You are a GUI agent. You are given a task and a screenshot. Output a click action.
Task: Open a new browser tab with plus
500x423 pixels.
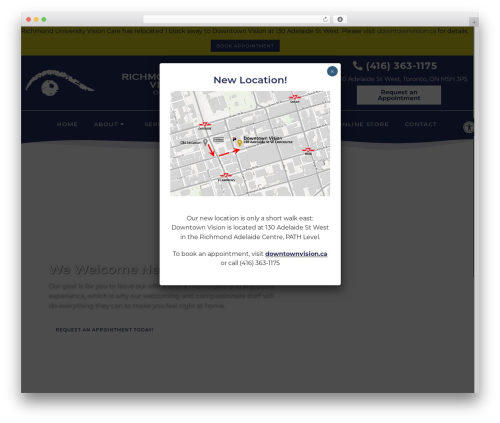pos(474,22)
